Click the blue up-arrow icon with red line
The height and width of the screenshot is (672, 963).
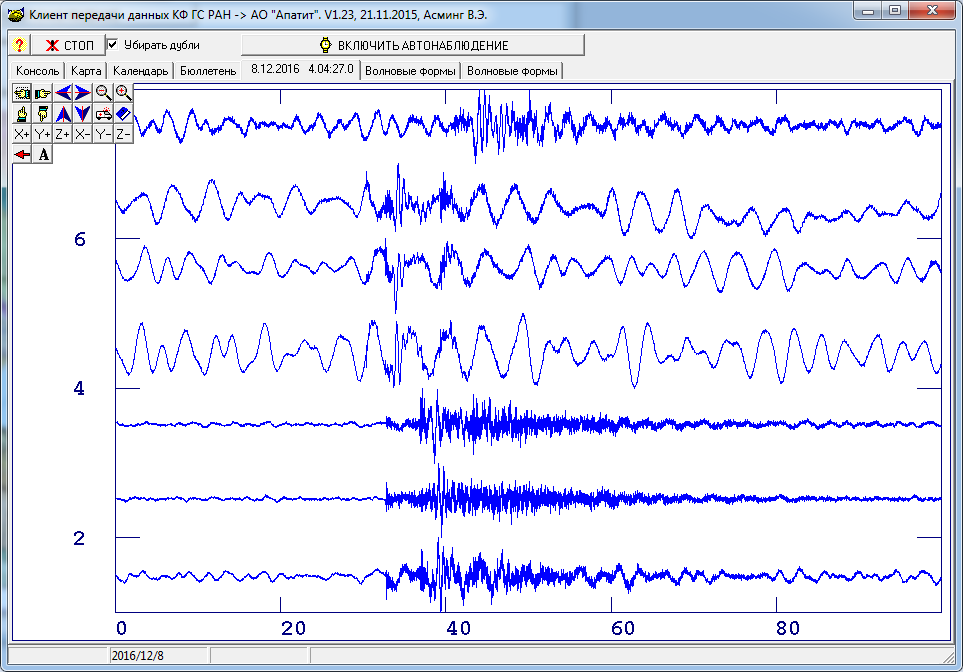point(62,114)
